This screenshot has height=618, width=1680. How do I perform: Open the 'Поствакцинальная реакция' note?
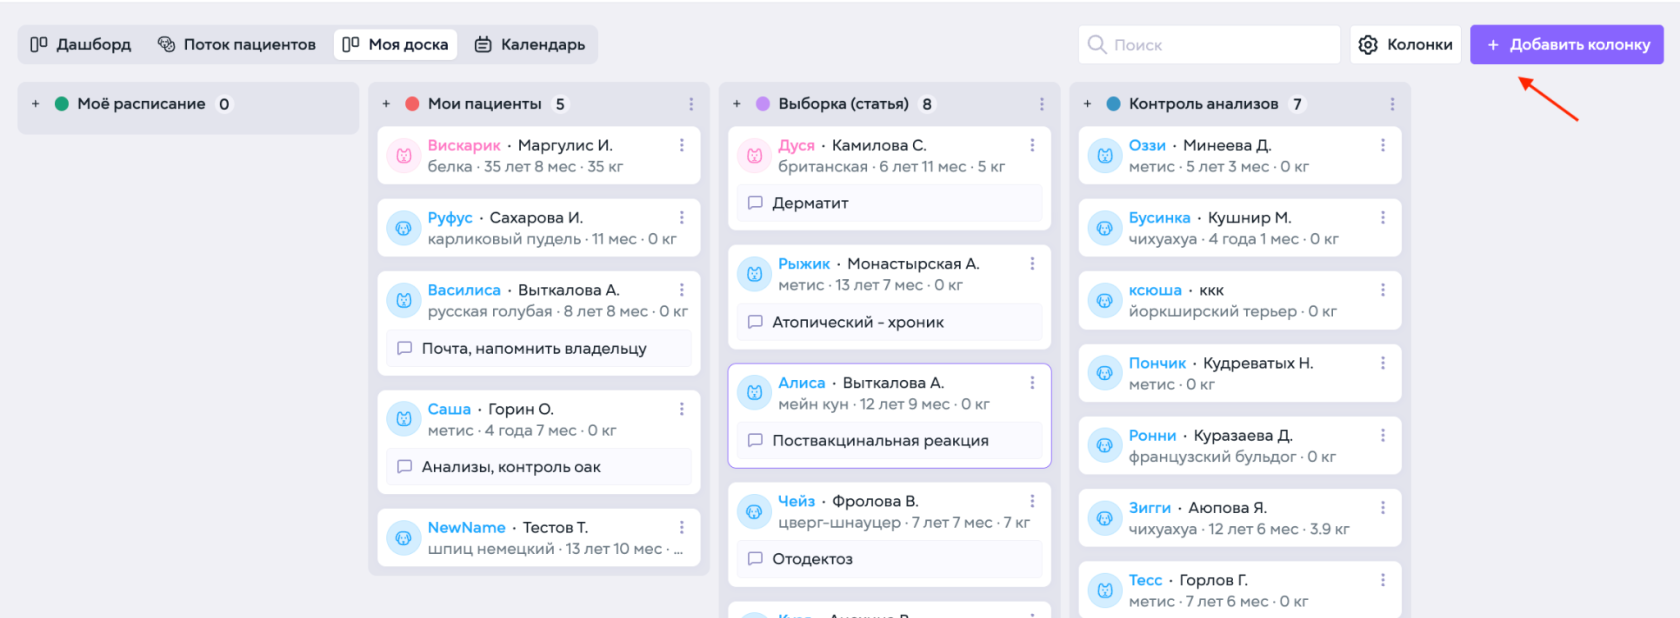tap(889, 440)
